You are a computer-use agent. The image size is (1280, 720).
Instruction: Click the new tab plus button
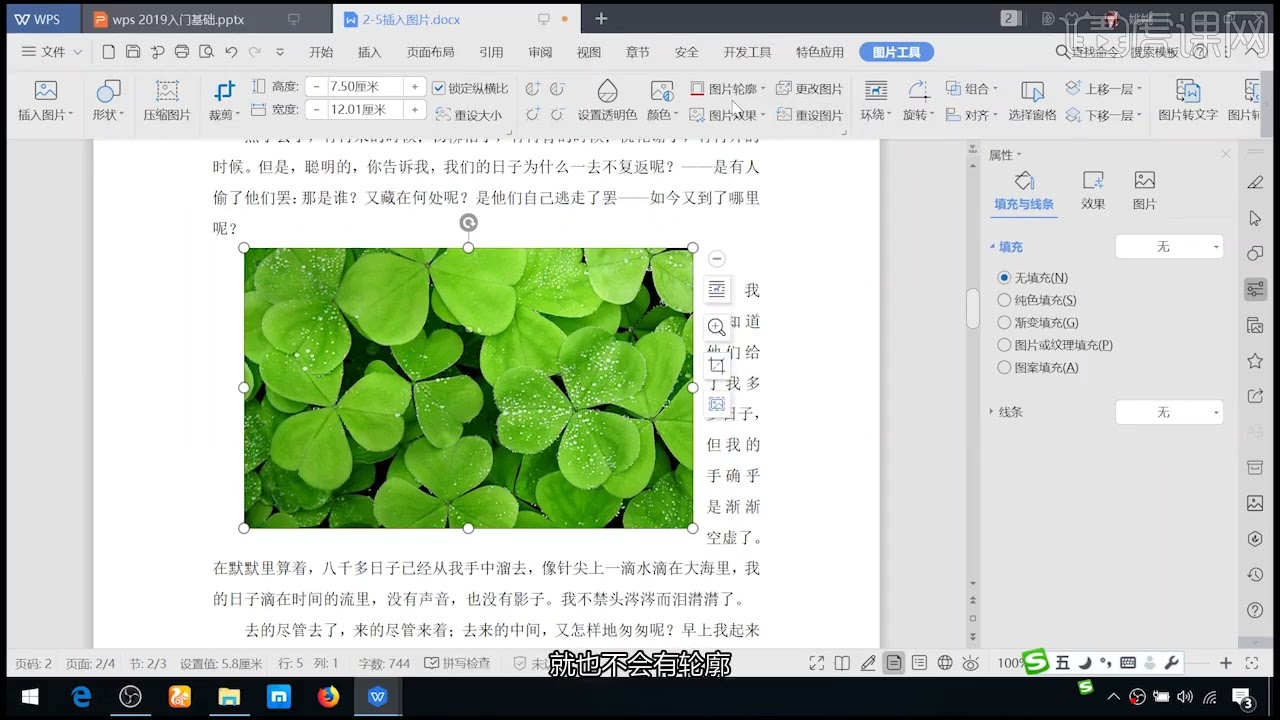point(601,19)
